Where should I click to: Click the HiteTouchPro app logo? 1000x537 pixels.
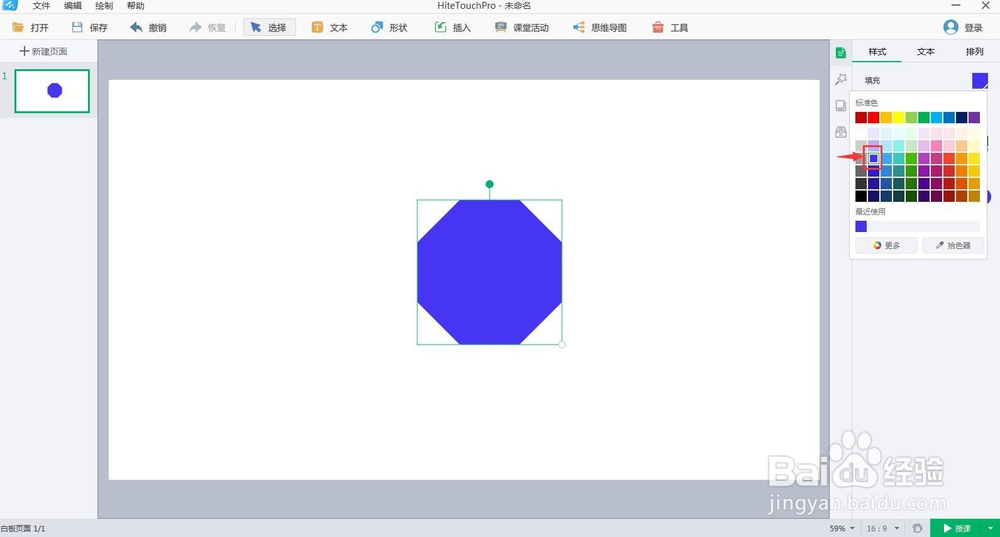[x=10, y=5]
